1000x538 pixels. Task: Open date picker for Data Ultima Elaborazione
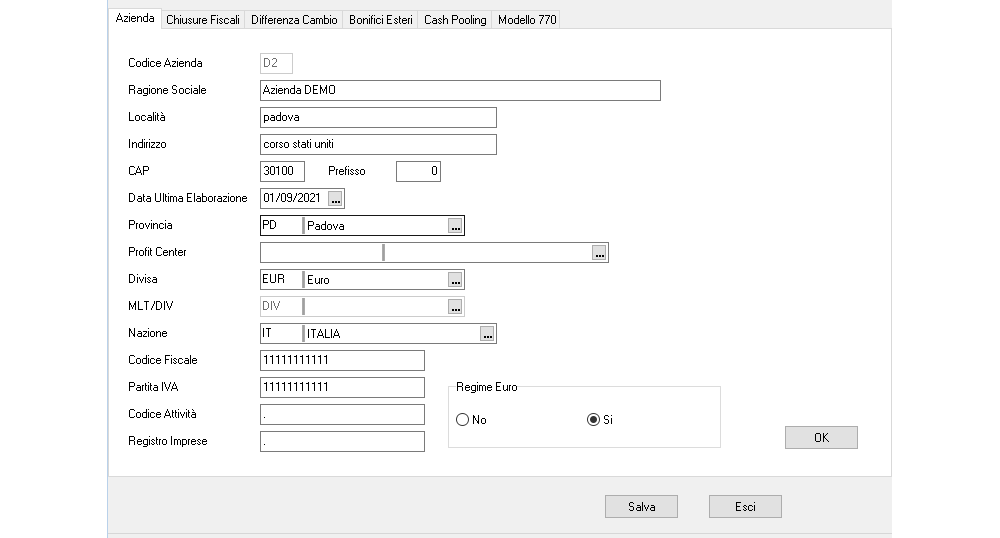pos(335,198)
